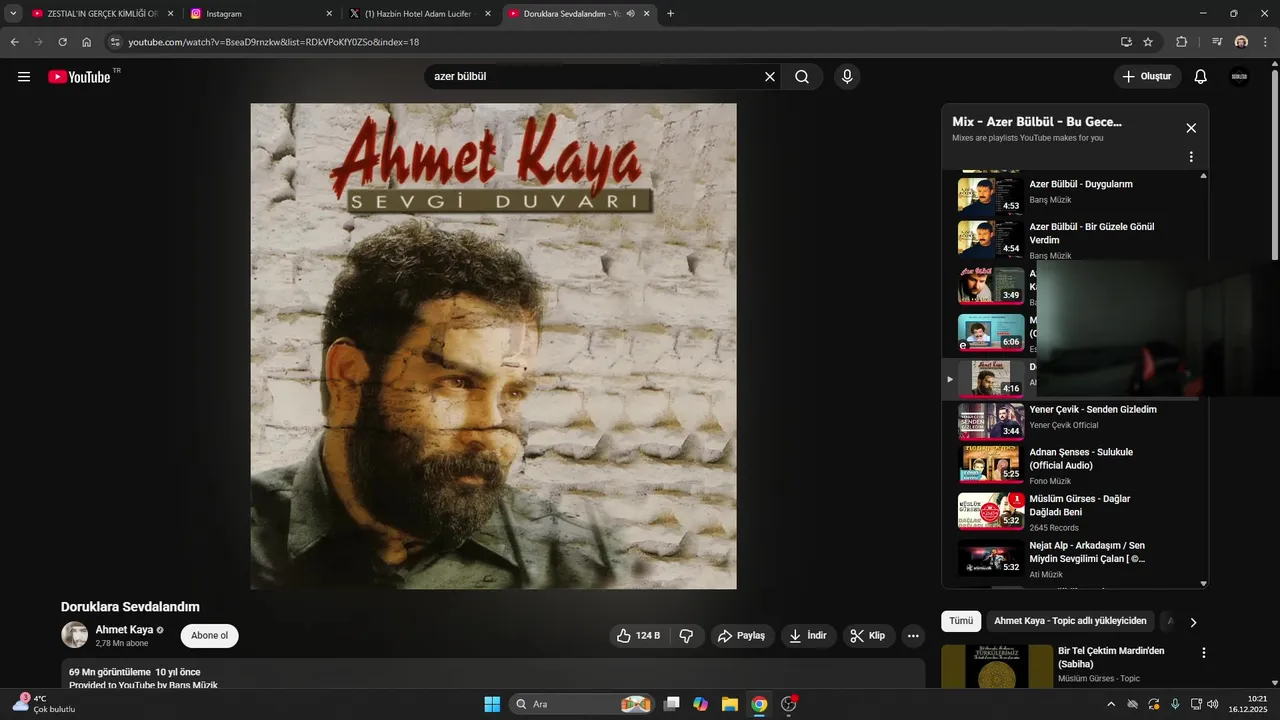The image size is (1280, 720).
Task: Close the Instagram tab
Action: 329,14
